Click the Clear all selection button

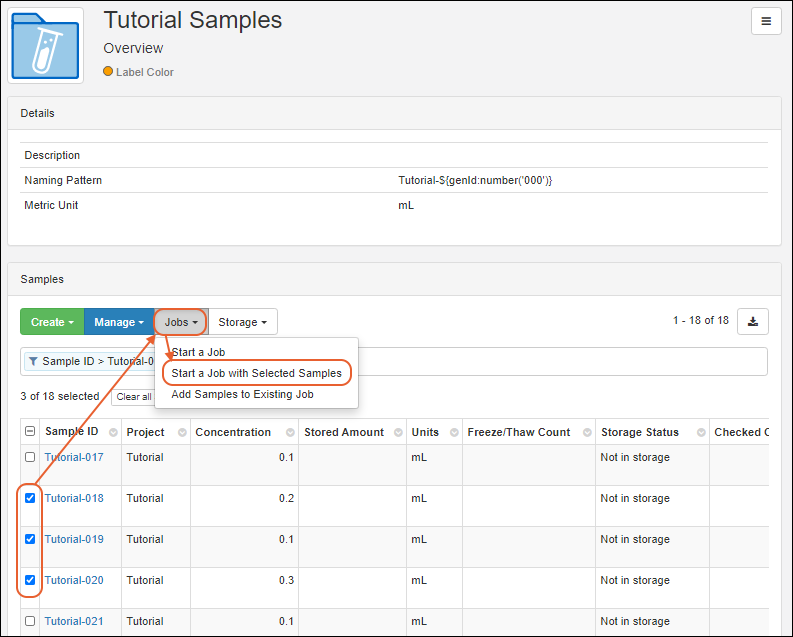[x=133, y=397]
